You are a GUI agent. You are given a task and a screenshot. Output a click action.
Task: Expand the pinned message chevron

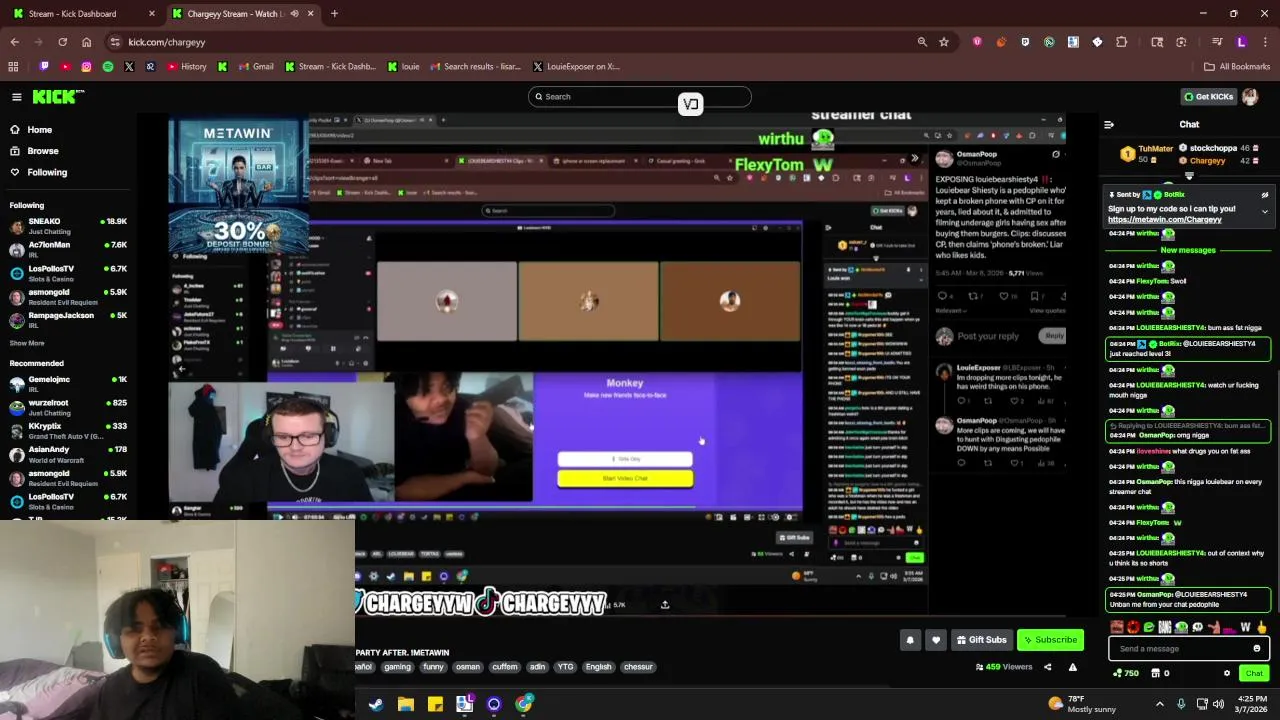pos(1265,212)
